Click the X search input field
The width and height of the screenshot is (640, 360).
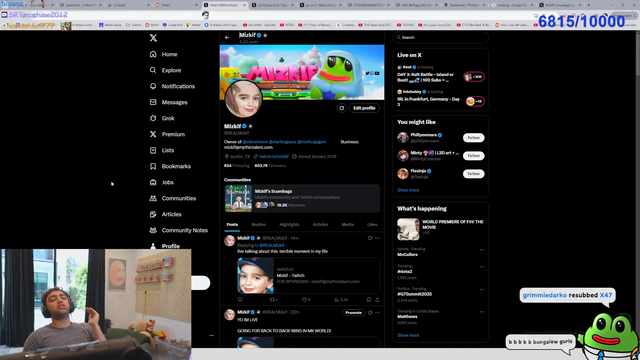[440, 38]
